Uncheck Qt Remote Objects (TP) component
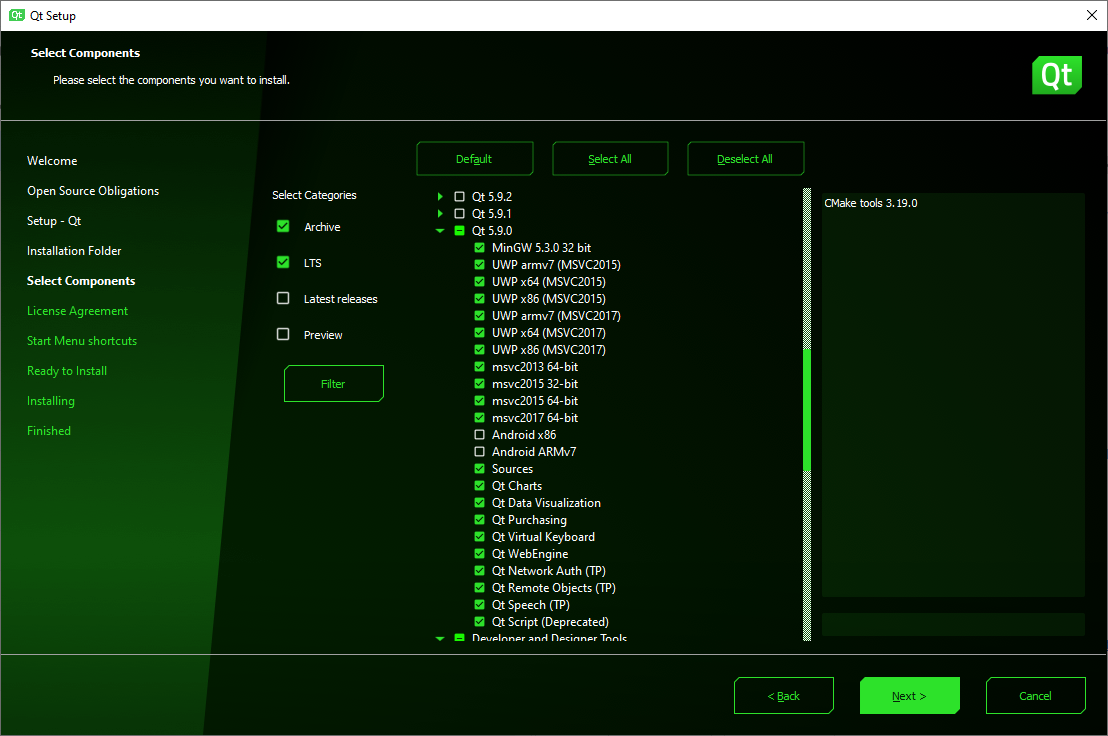This screenshot has height=736, width=1108. coord(479,587)
